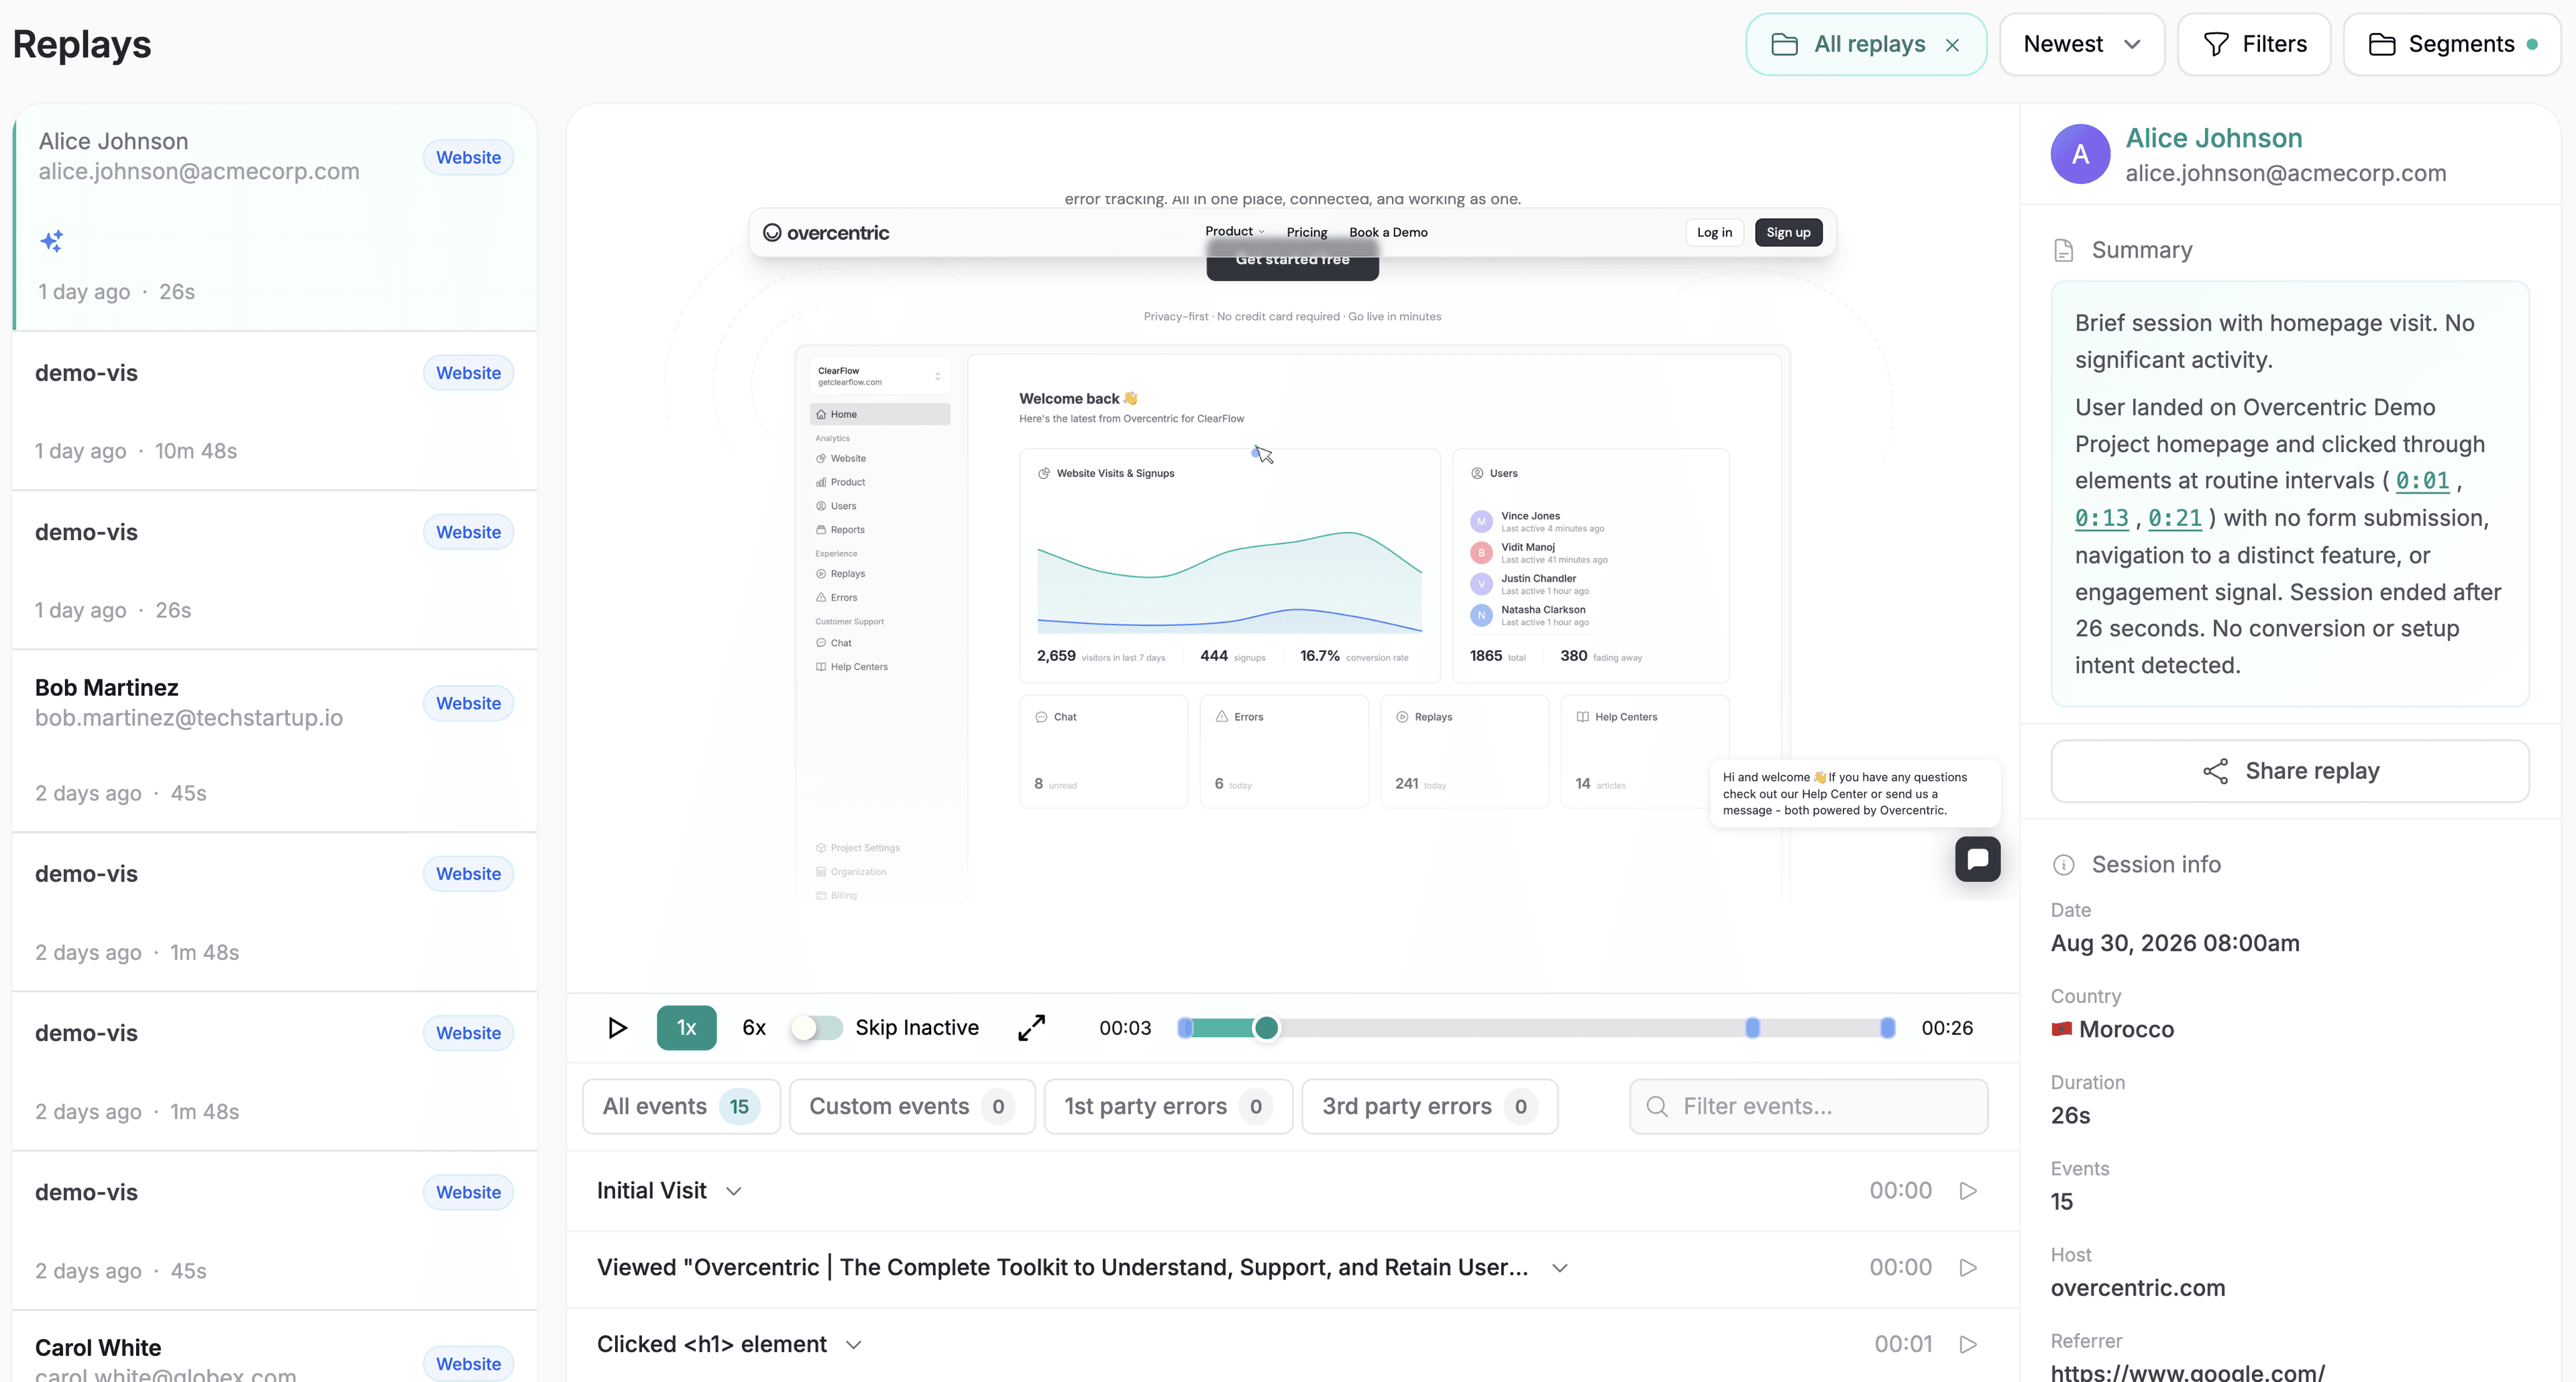Click the AI sparkle icon on Alice Johnson replay
Viewport: 2576px width, 1382px height.
click(52, 241)
